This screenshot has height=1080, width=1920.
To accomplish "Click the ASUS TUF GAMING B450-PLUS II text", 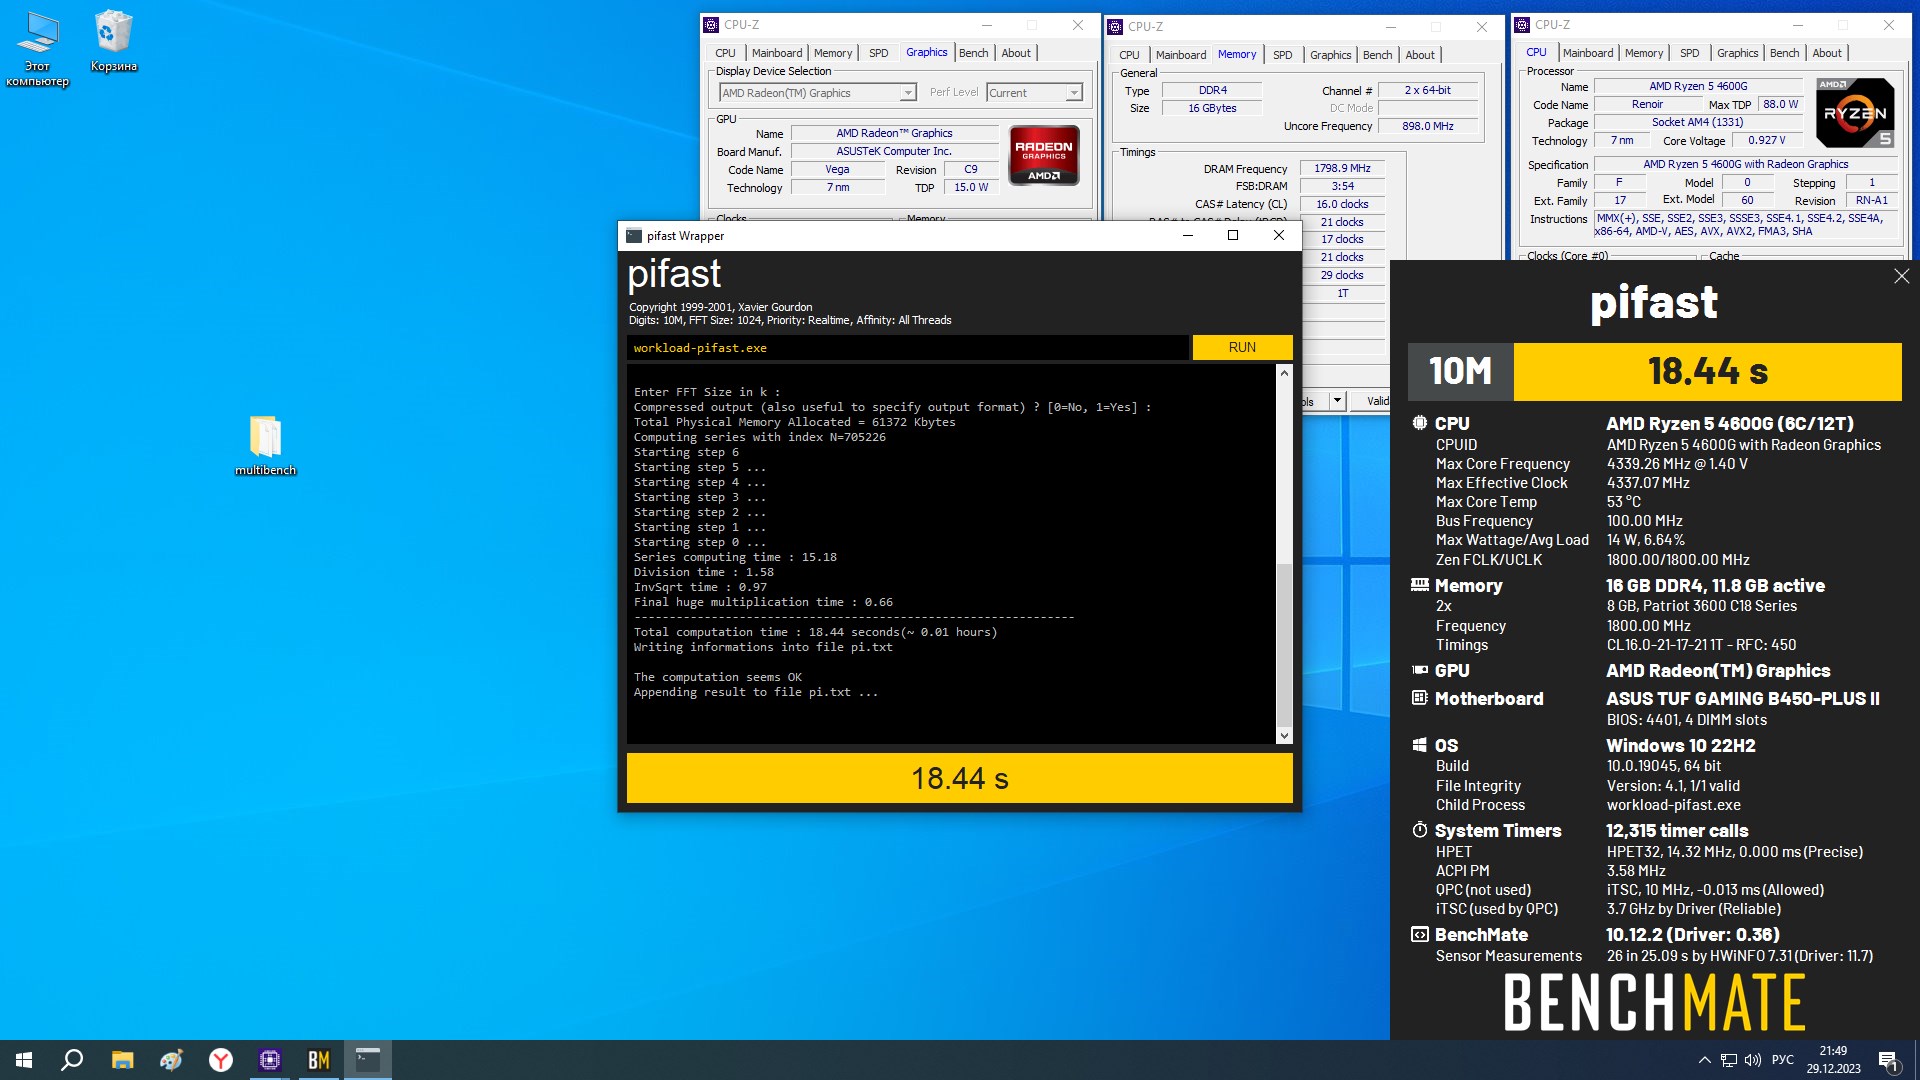I will [1742, 699].
